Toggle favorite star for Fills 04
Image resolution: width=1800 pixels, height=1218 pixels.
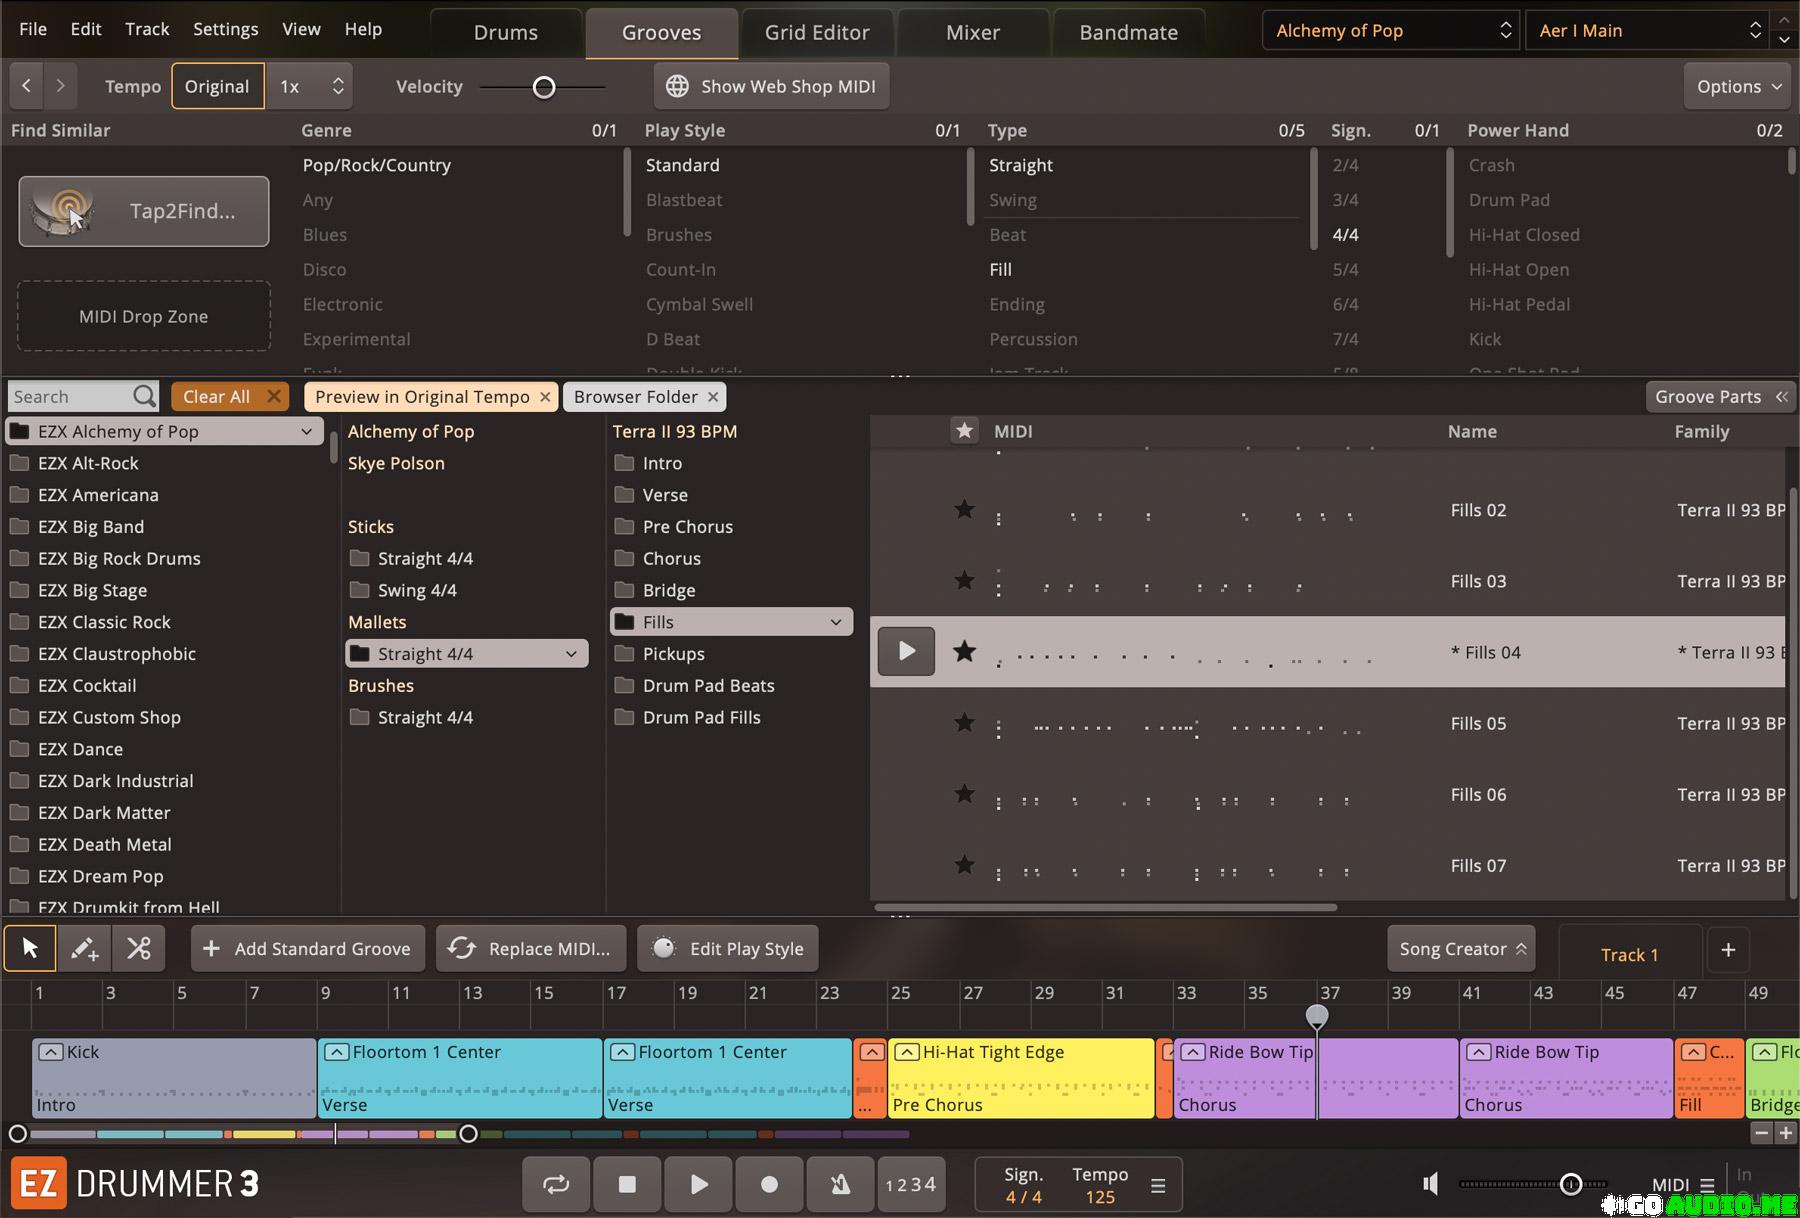point(964,652)
